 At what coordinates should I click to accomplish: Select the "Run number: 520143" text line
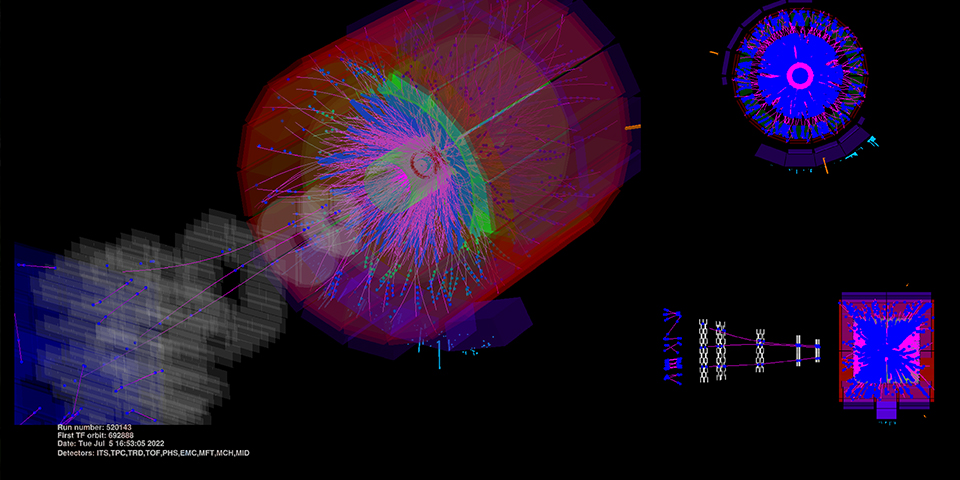point(95,427)
